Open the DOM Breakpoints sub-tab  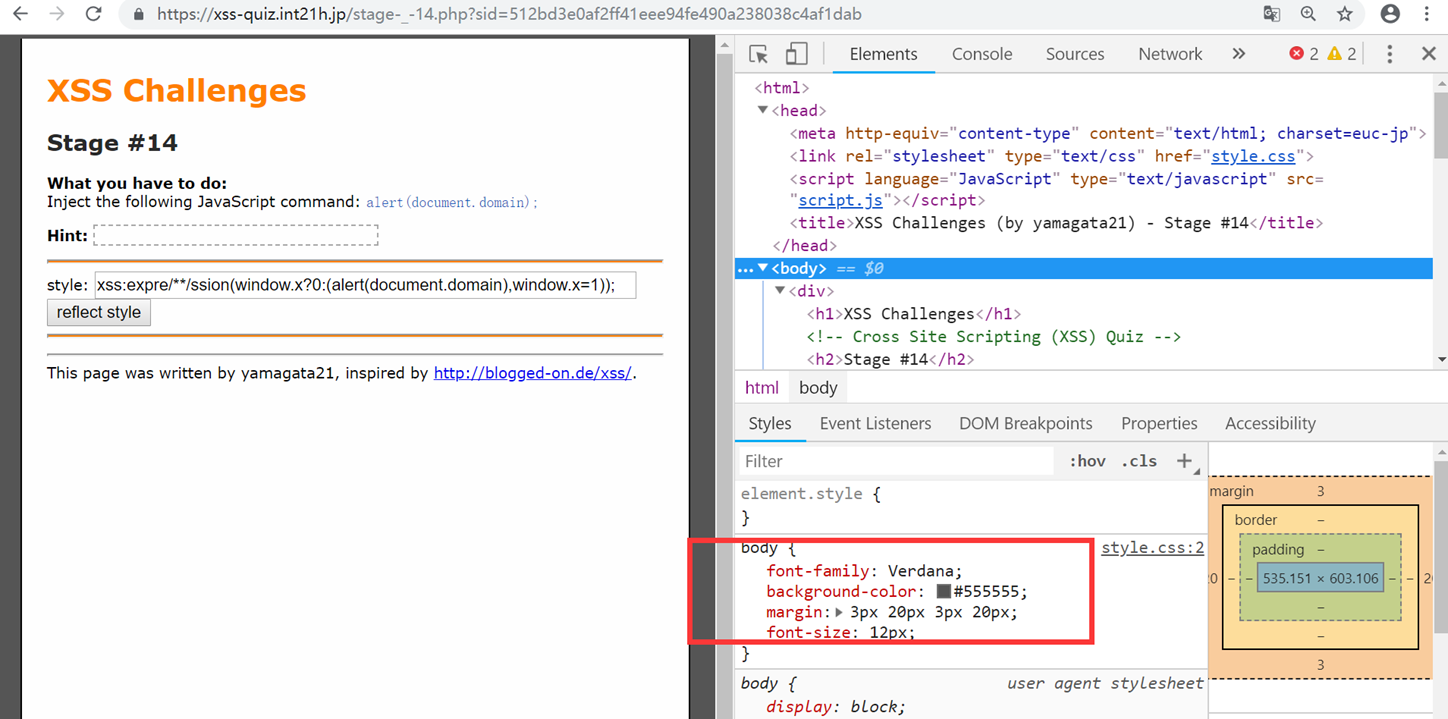(x=1026, y=423)
